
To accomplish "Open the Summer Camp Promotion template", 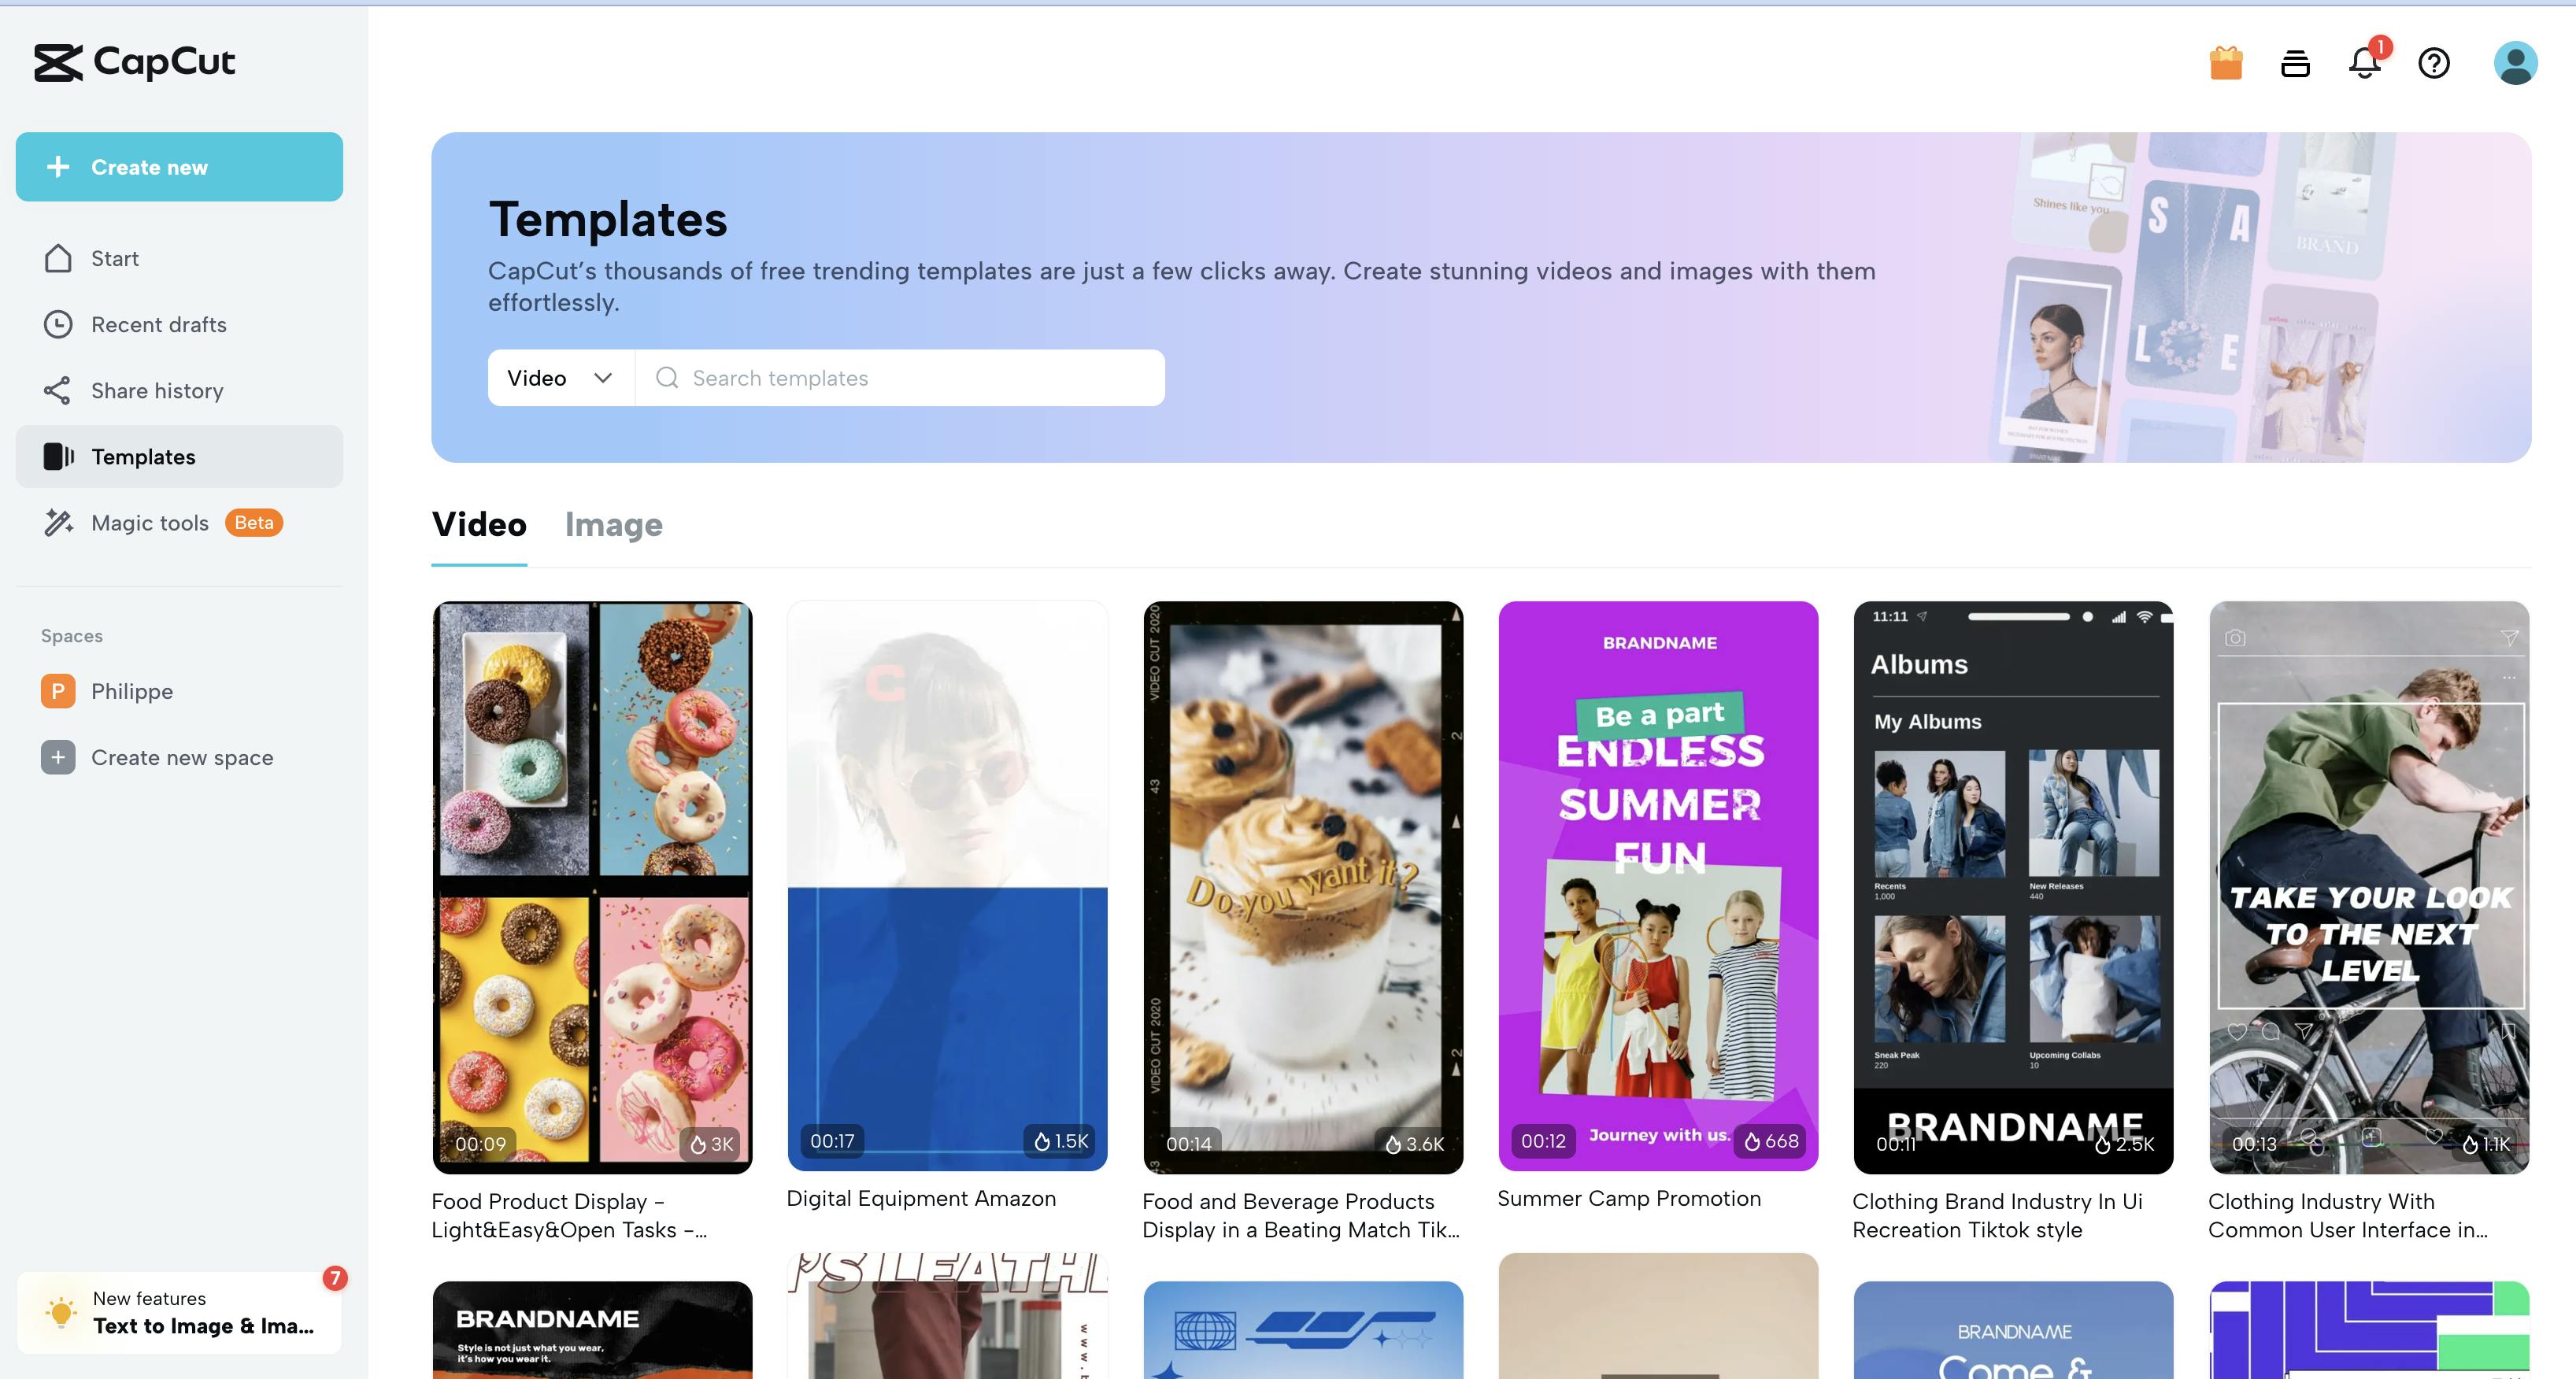I will (1658, 886).
